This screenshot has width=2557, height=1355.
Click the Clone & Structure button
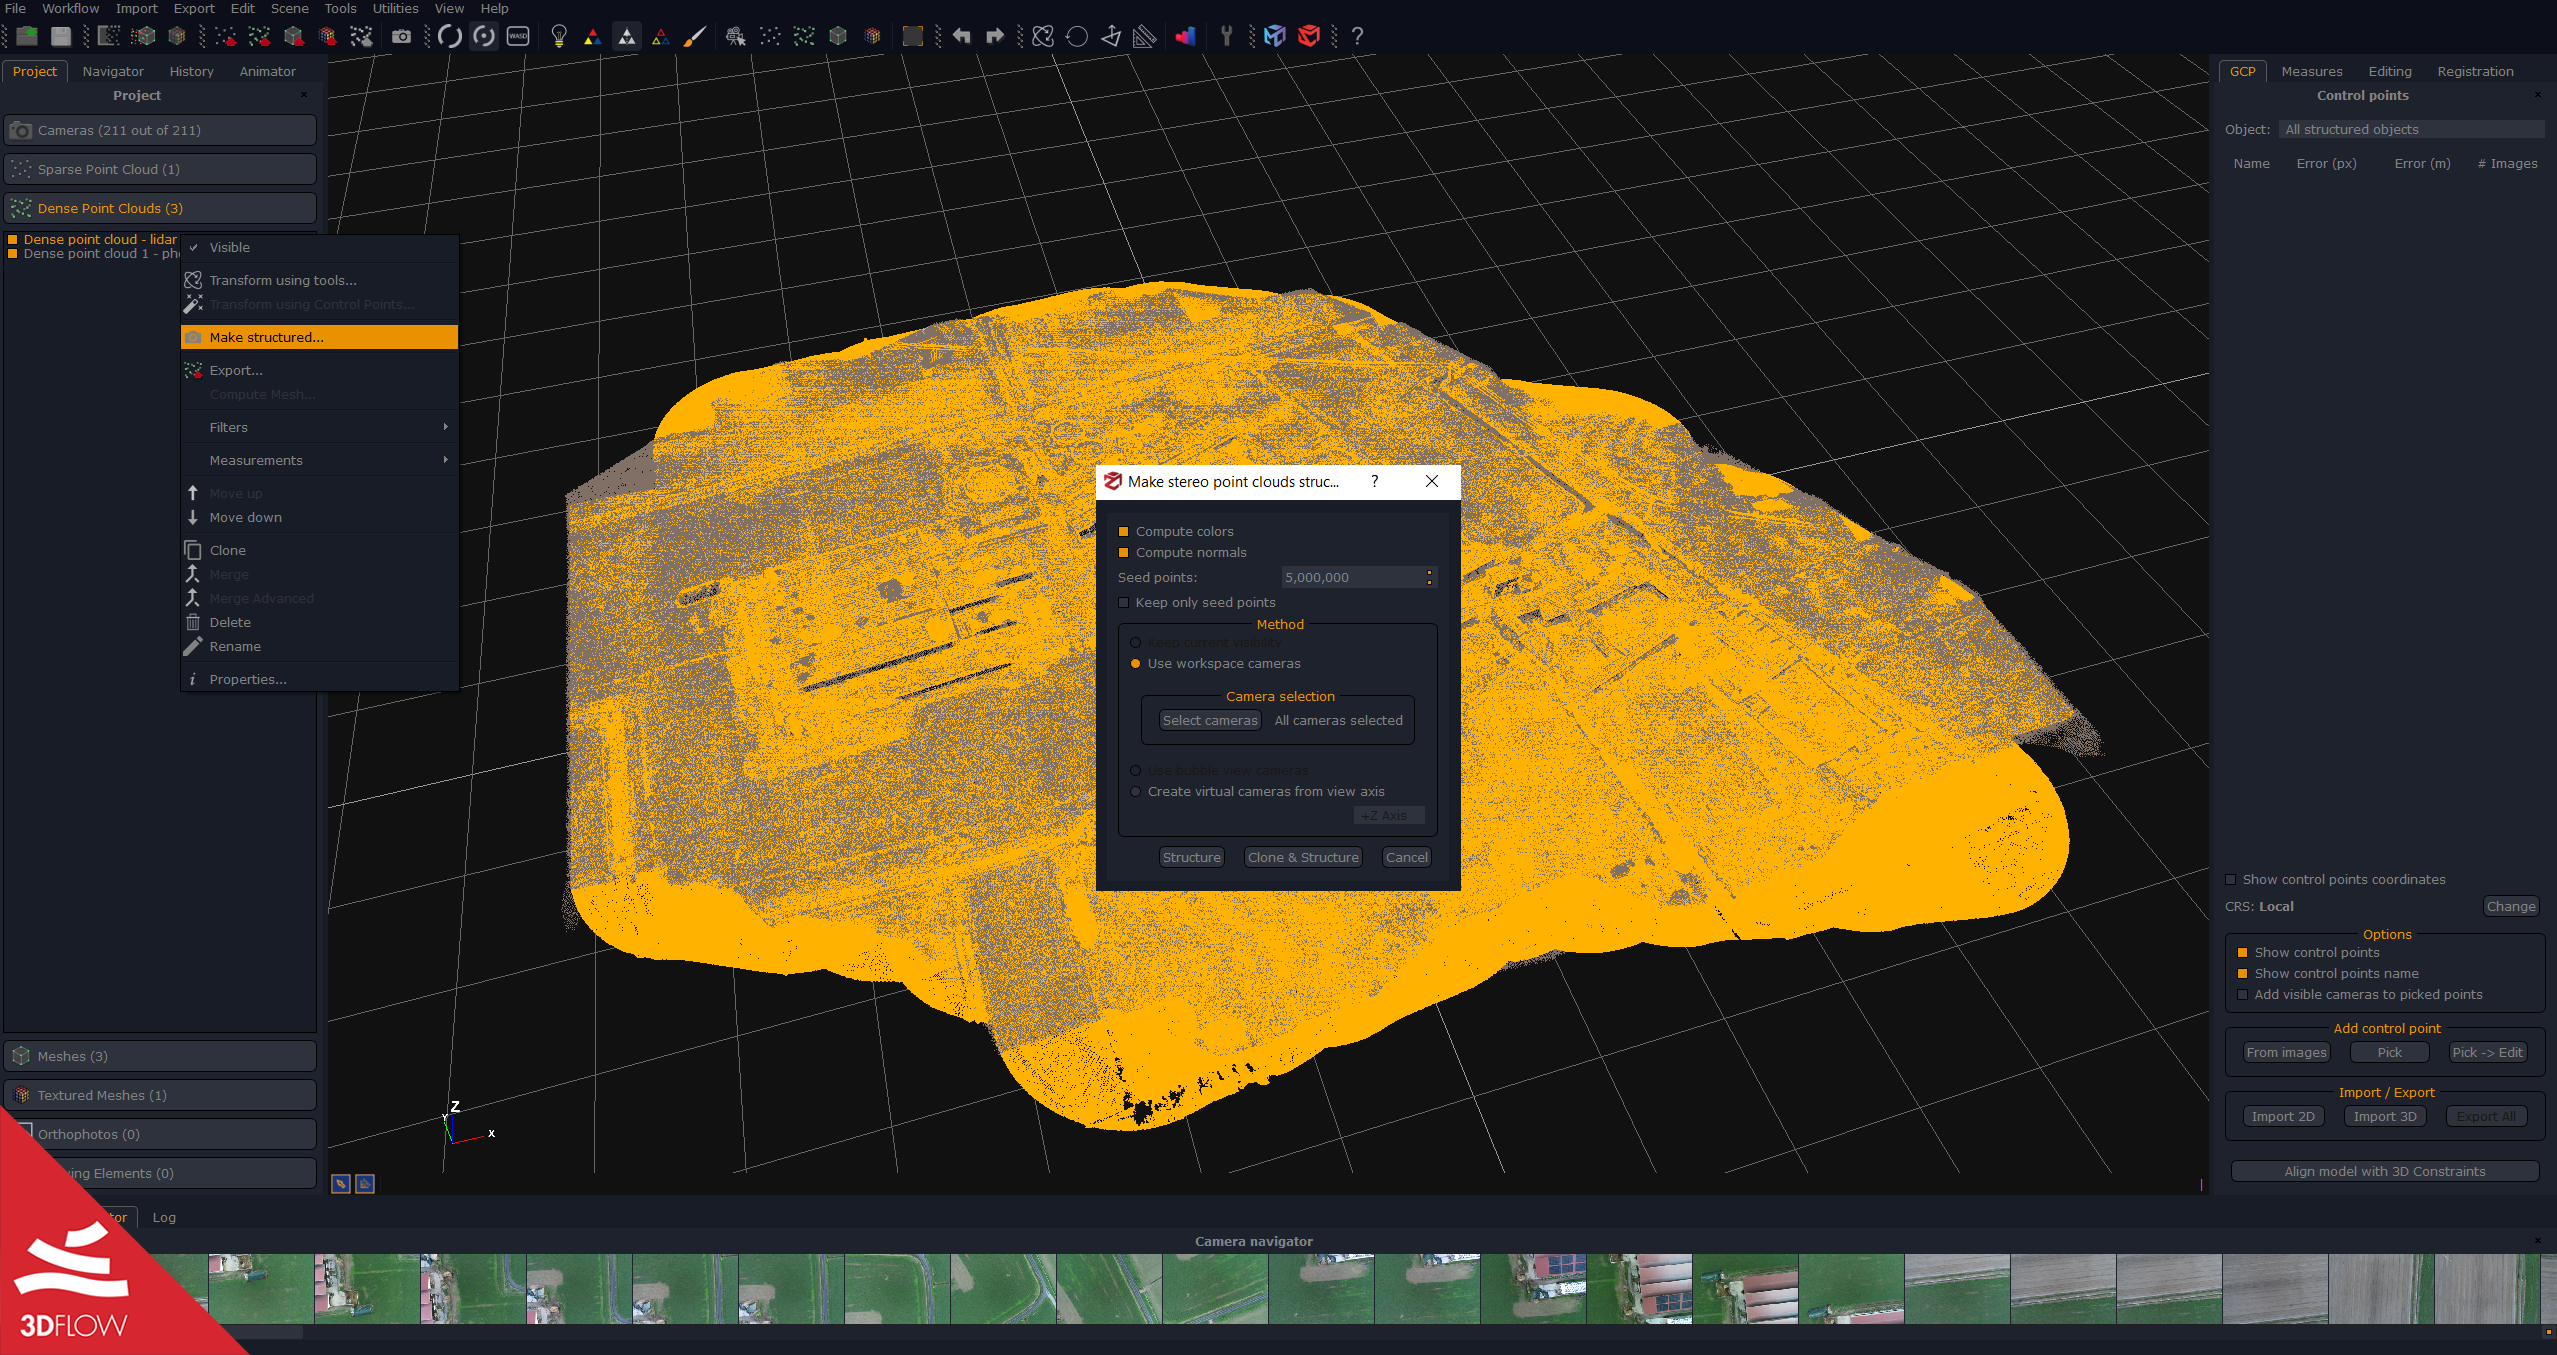coord(1303,857)
